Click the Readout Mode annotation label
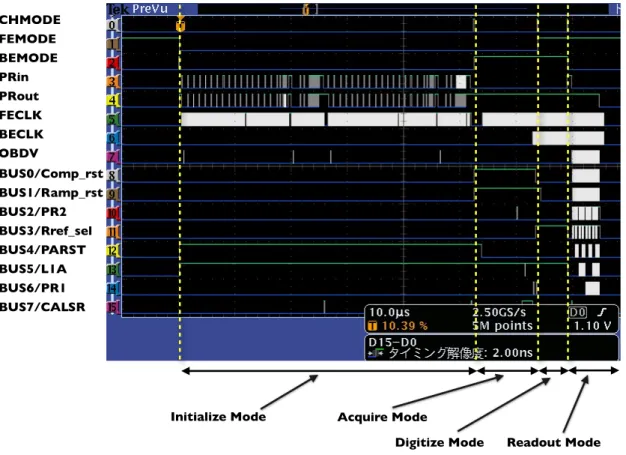This screenshot has height=455, width=626. pos(554,442)
